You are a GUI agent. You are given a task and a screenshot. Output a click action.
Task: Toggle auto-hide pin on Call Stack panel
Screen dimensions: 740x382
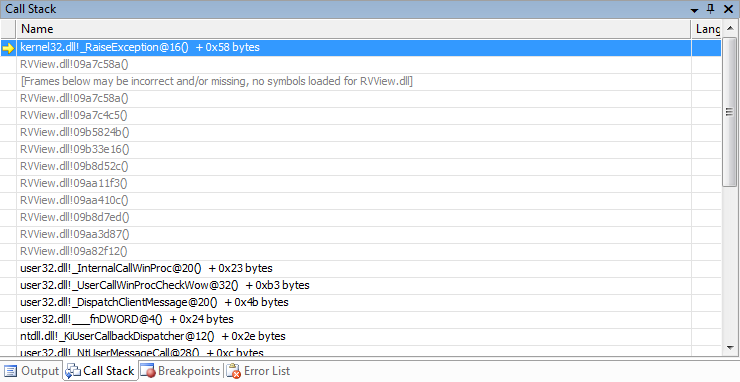click(711, 9)
